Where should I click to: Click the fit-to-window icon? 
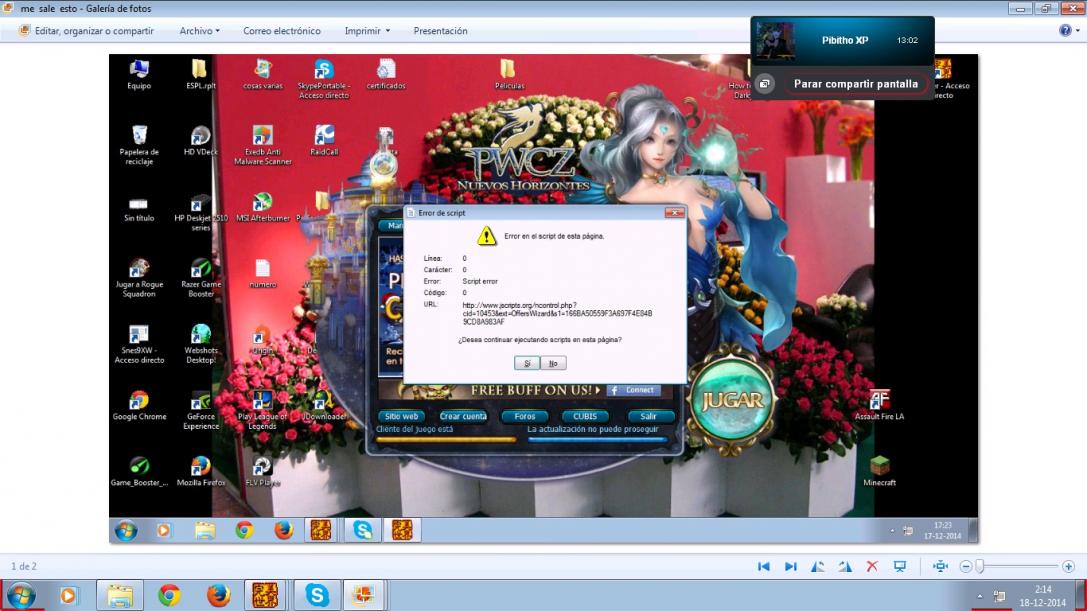click(940, 567)
